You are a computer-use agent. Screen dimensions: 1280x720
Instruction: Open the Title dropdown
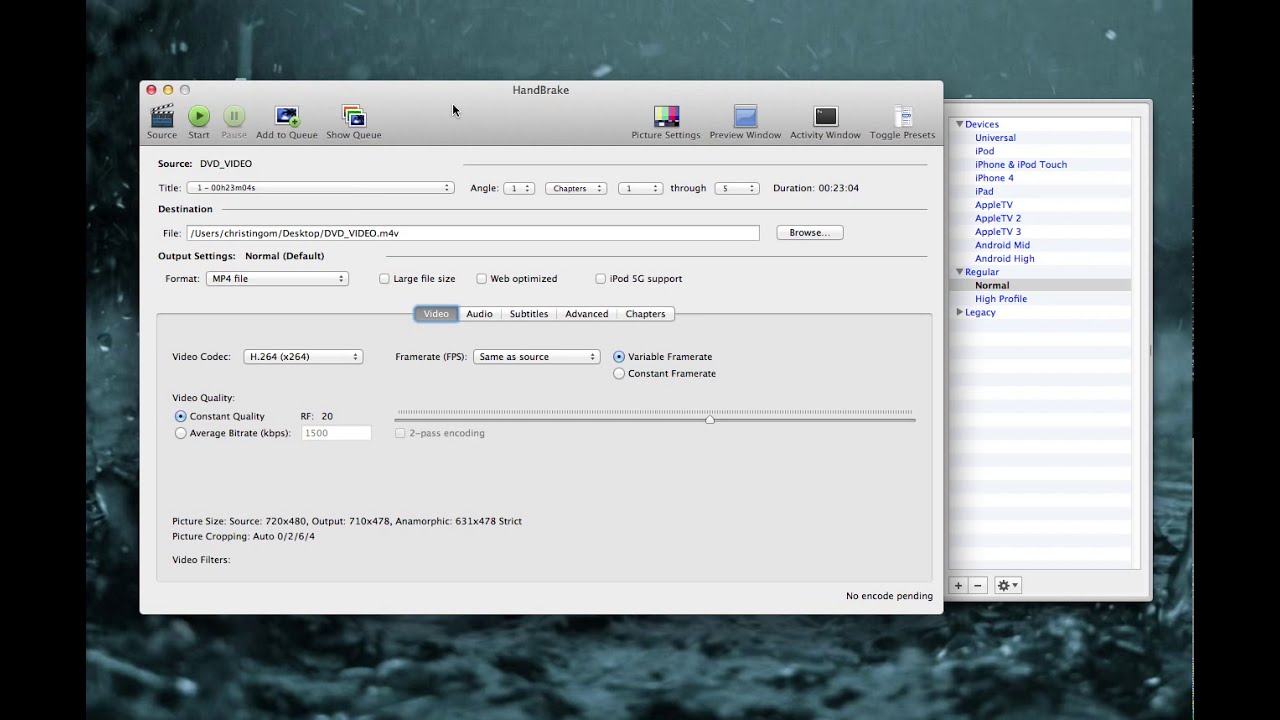(320, 188)
